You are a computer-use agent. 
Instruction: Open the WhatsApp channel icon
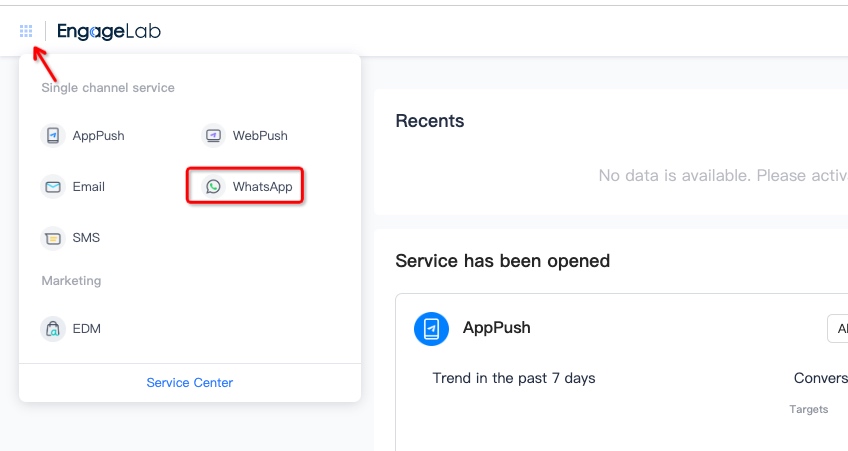[x=214, y=187]
